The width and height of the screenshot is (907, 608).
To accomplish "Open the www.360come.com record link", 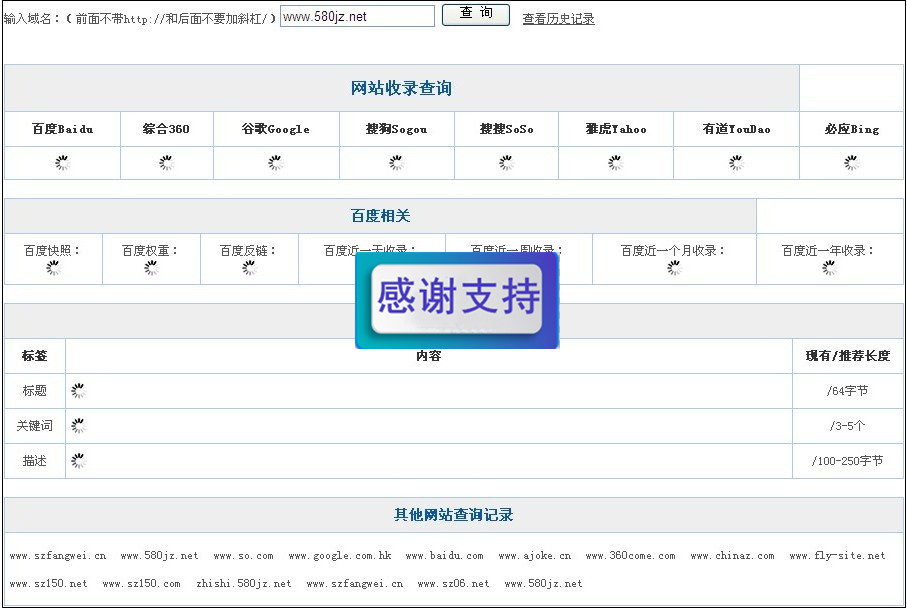I will 631,556.
